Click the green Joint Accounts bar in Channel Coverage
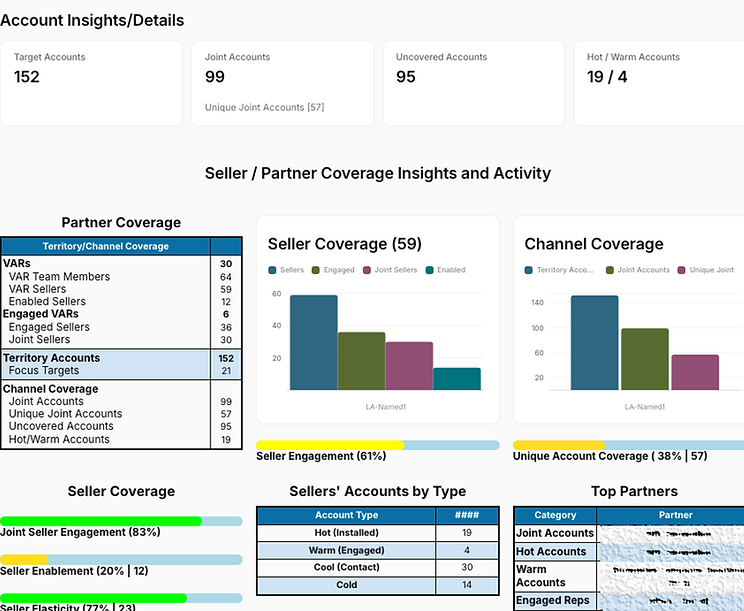 645,359
